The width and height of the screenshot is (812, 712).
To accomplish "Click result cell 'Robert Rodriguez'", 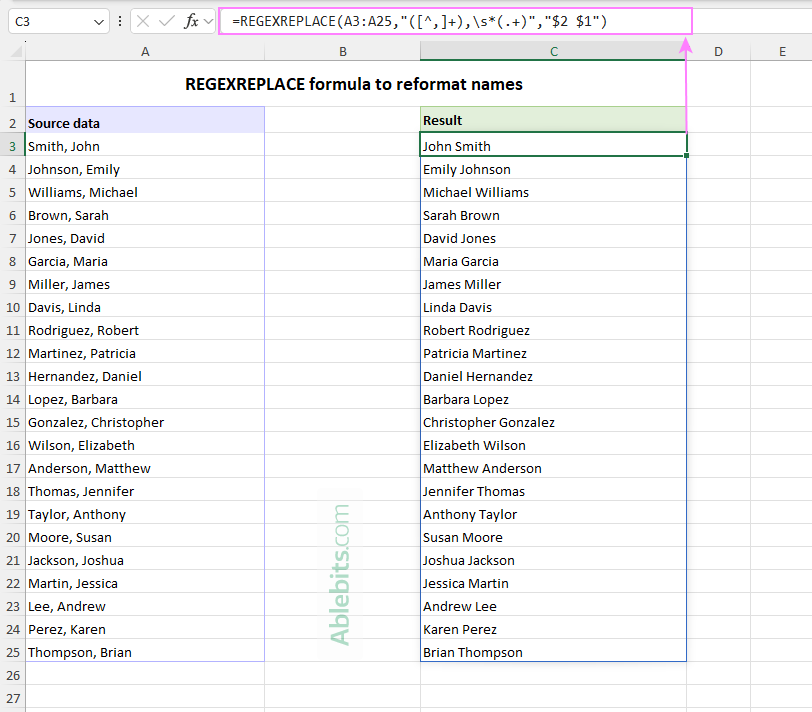I will click(553, 328).
